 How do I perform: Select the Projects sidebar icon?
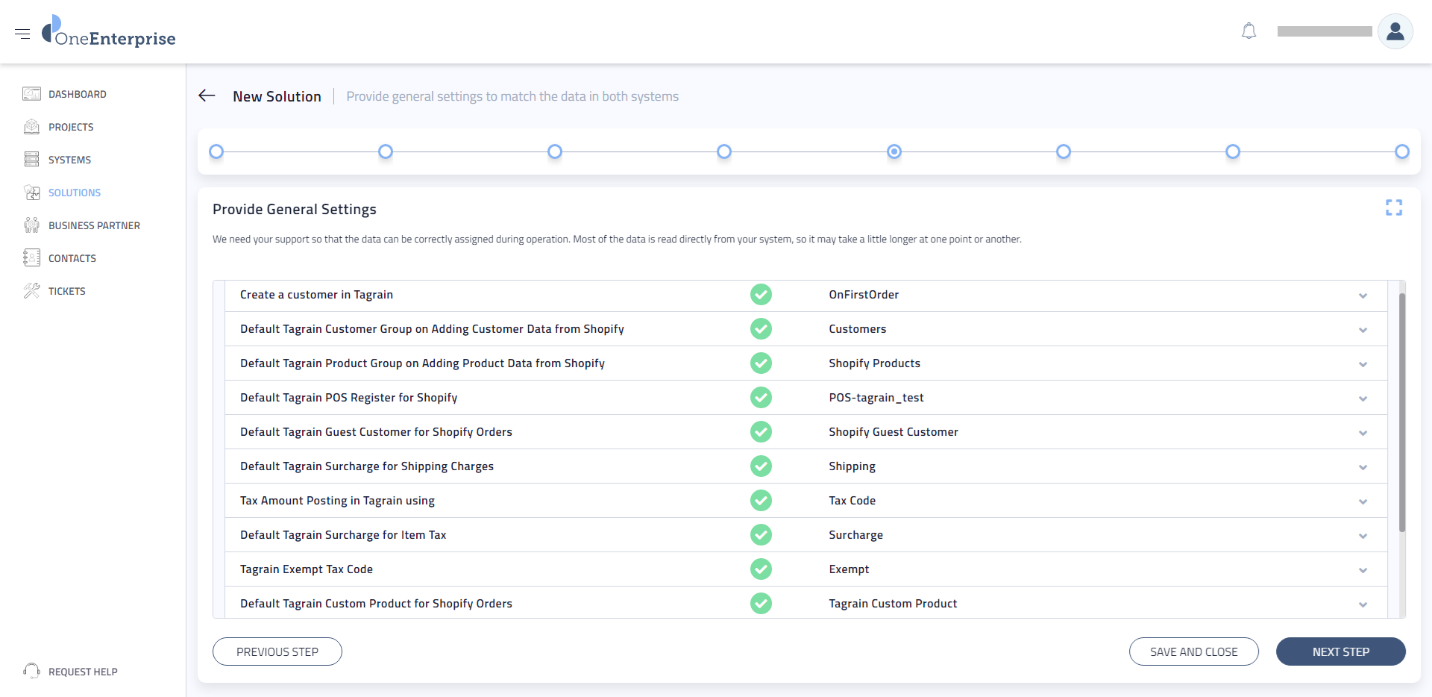[30, 126]
